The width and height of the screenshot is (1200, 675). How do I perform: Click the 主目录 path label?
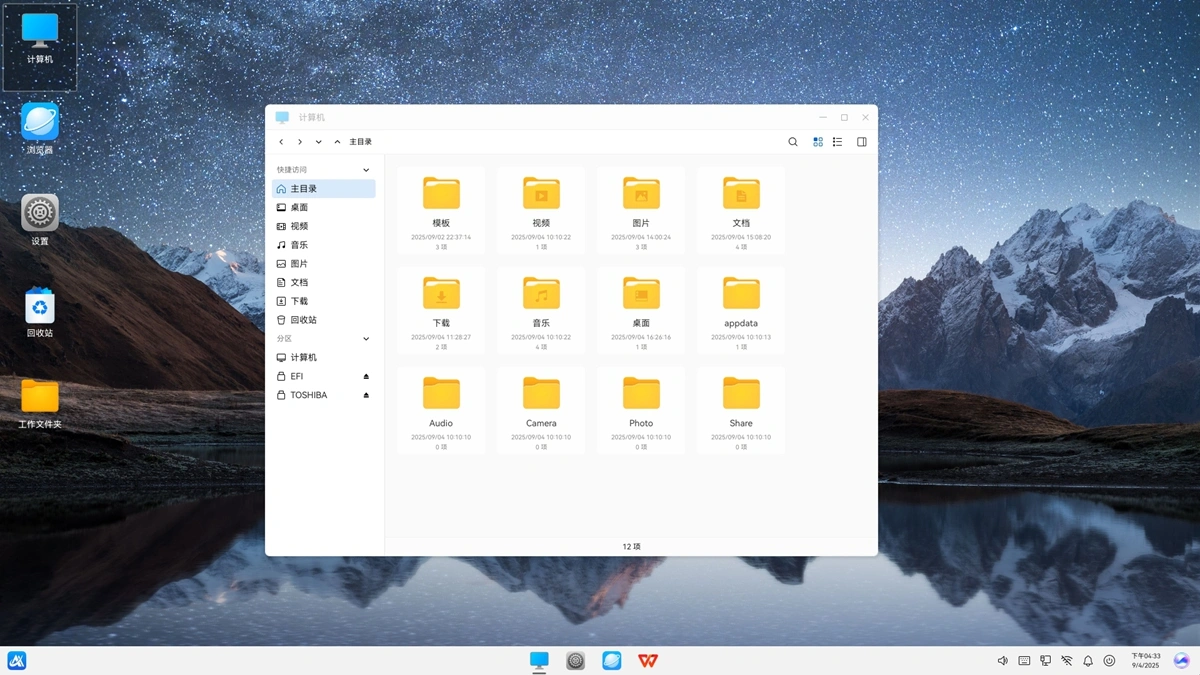(360, 142)
